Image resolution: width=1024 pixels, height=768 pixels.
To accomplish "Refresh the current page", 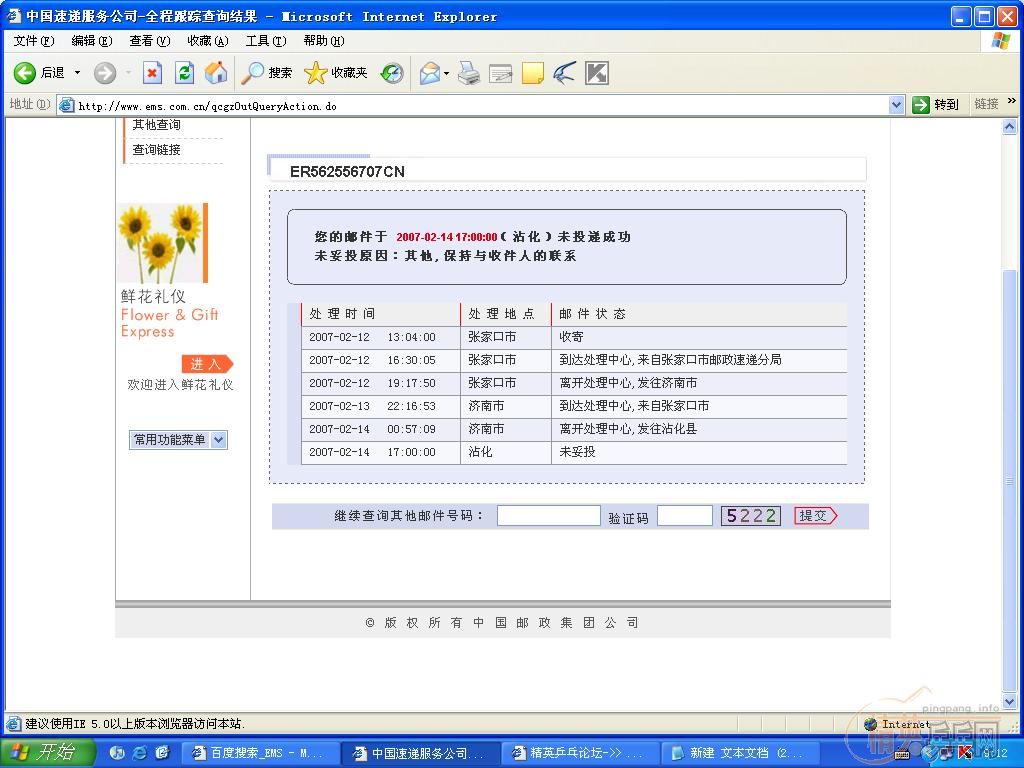I will point(184,72).
